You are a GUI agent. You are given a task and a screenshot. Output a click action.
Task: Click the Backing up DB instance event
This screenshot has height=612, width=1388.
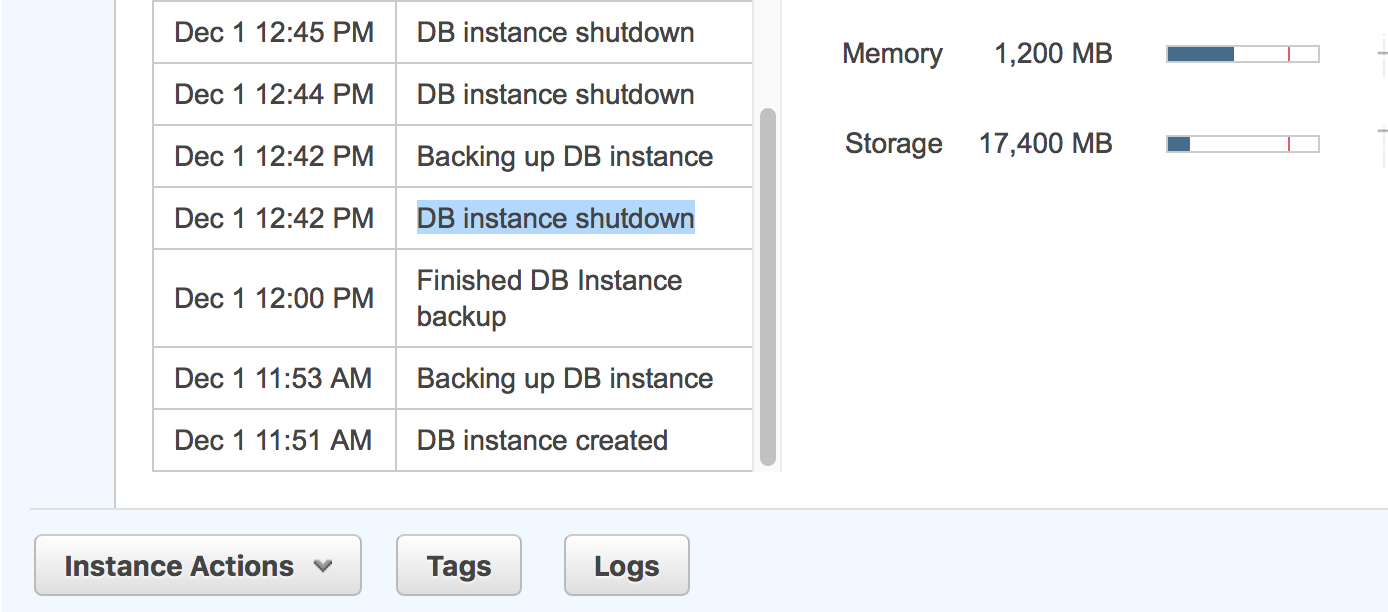coord(564,156)
